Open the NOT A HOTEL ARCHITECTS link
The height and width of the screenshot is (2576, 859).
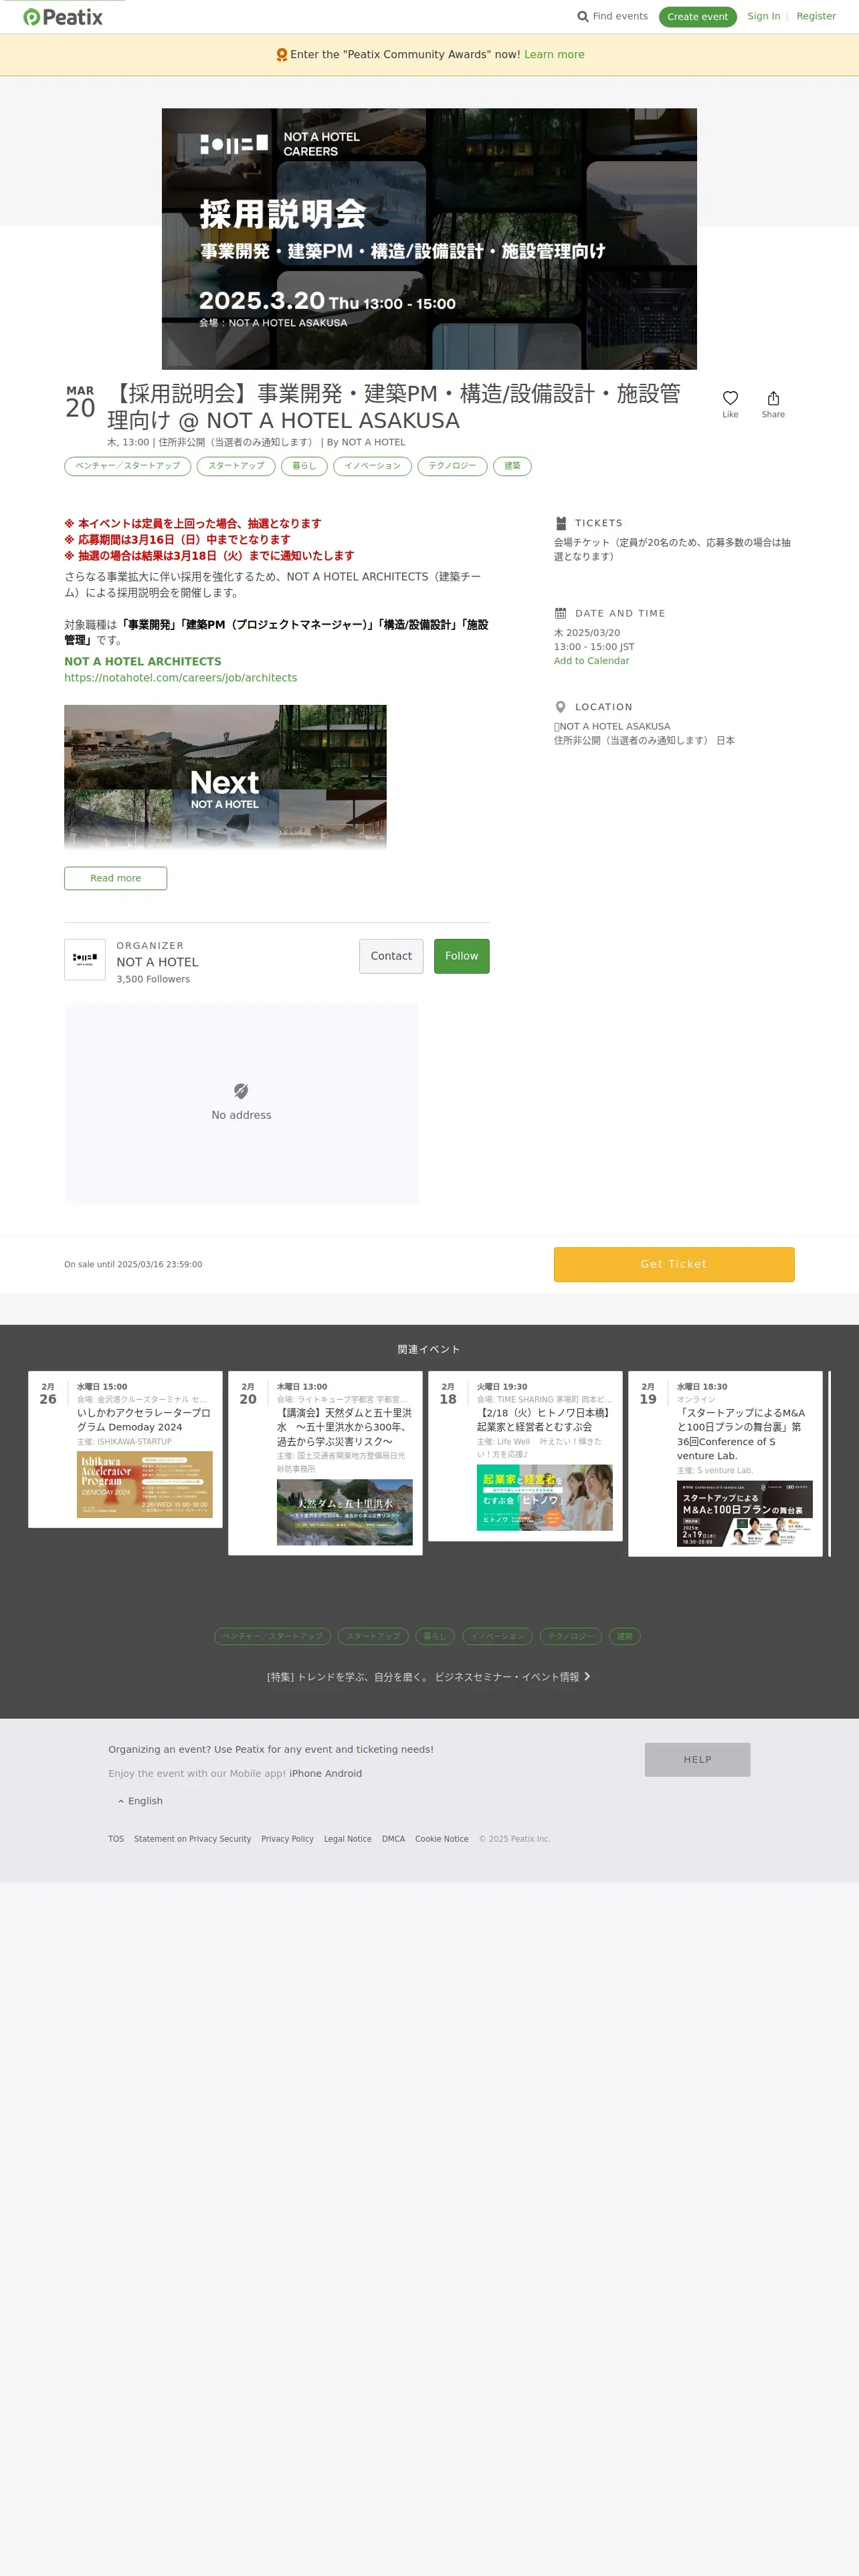(x=143, y=662)
